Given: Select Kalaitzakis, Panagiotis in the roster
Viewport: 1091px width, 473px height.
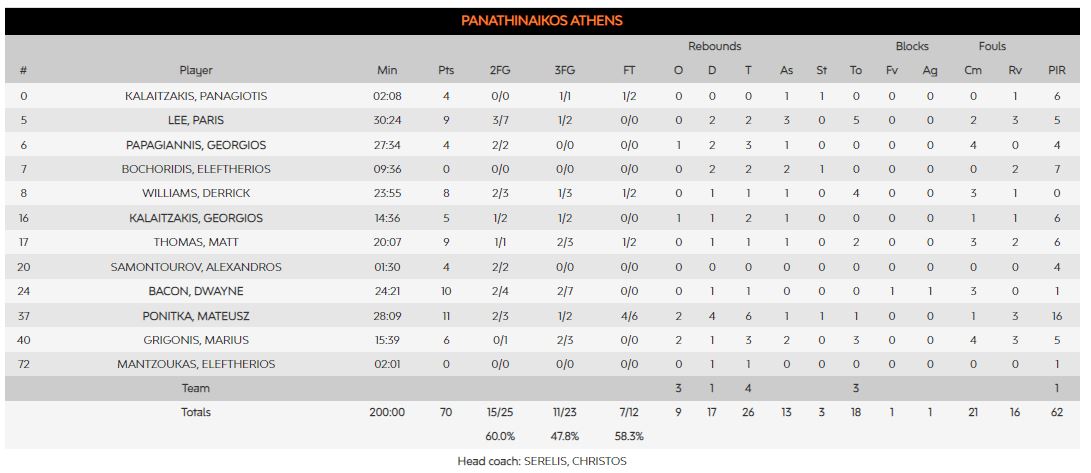Looking at the screenshot, I should 196,96.
